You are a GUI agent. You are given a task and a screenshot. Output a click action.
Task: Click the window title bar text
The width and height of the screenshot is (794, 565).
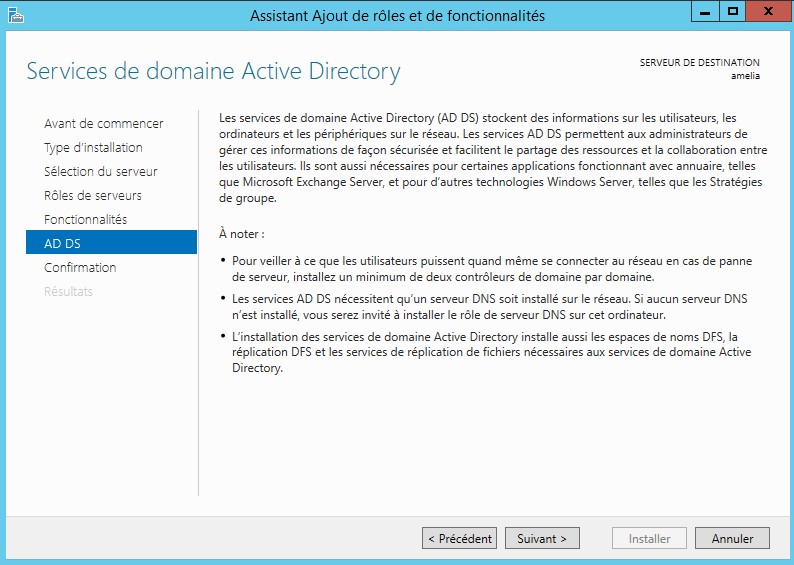(397, 15)
